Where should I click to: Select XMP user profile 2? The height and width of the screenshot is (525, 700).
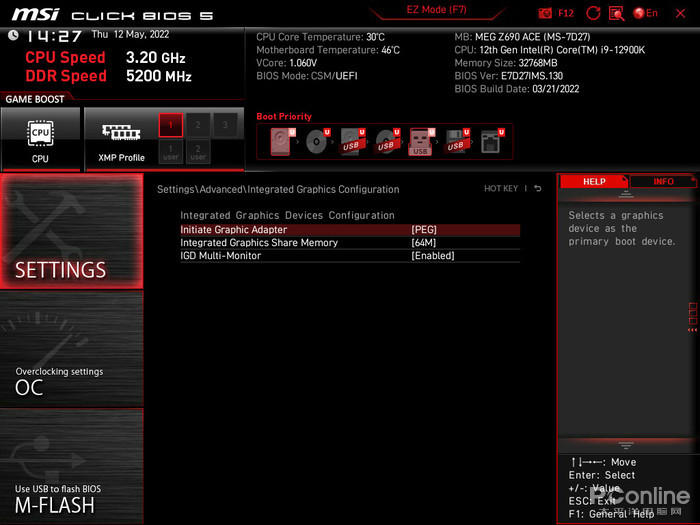(x=198, y=152)
